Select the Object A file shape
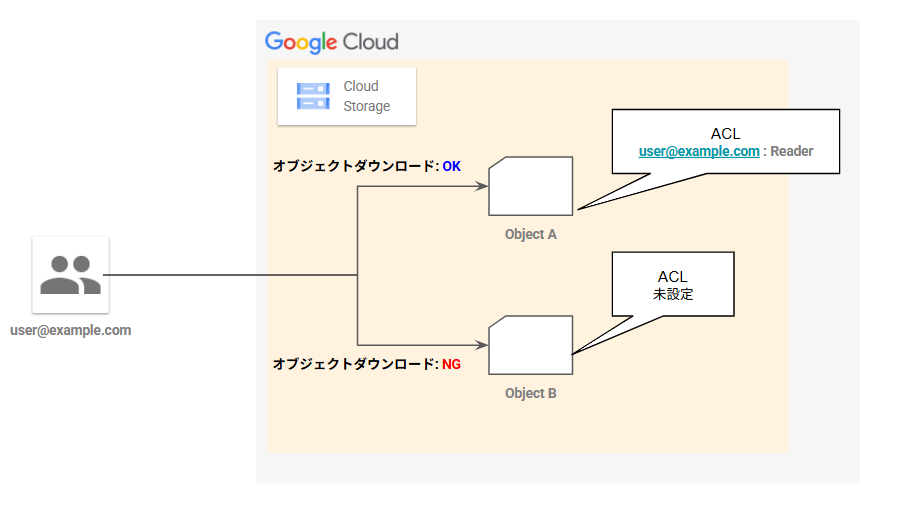Image resolution: width=898 pixels, height=520 pixels. 530,186
